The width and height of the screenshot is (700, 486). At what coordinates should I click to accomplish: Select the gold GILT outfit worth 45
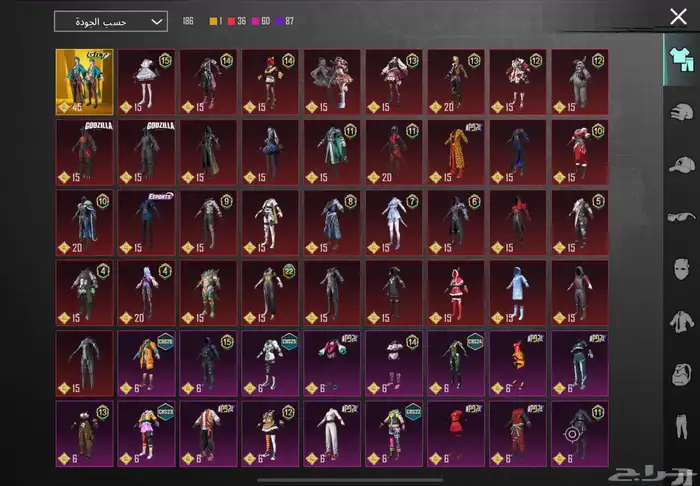click(84, 81)
